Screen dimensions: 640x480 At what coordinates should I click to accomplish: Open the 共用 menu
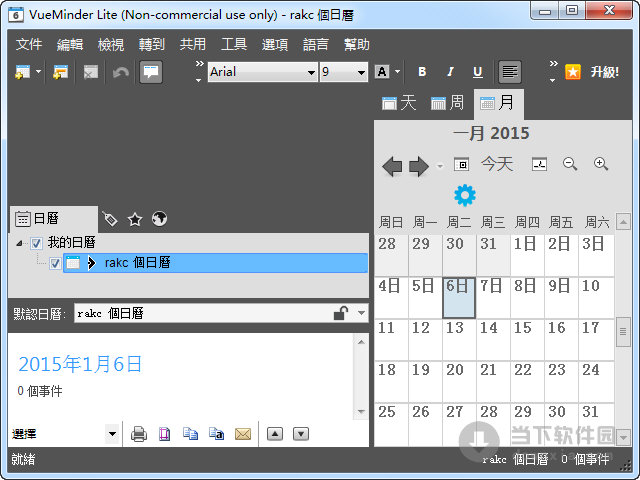[x=193, y=44]
